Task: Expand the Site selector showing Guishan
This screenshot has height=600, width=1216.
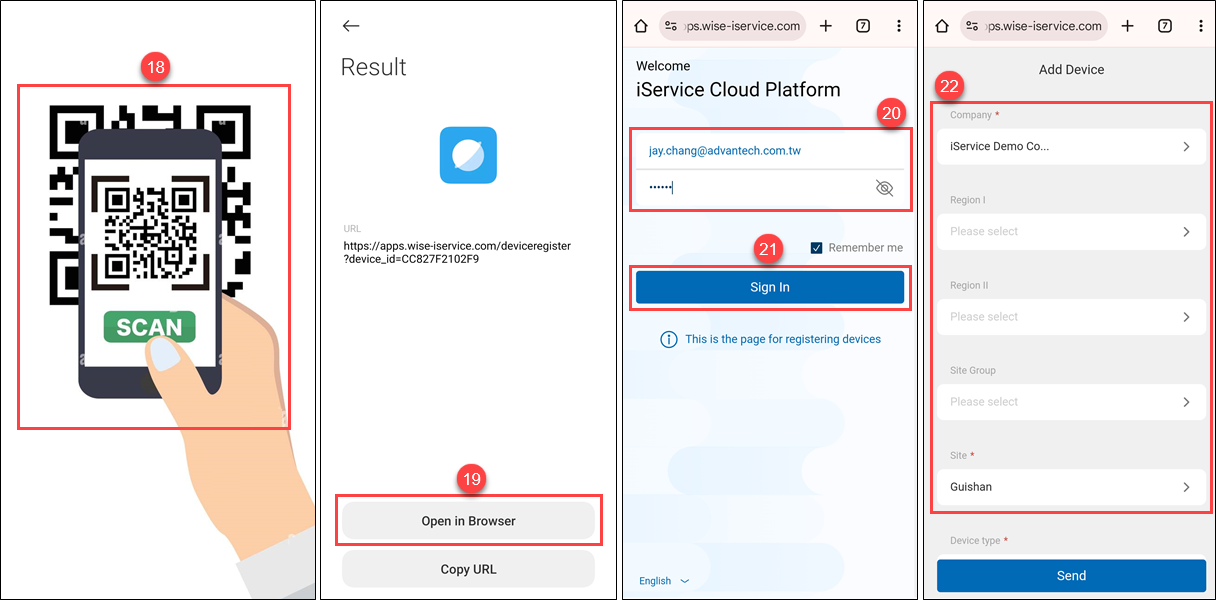Action: pos(1070,487)
